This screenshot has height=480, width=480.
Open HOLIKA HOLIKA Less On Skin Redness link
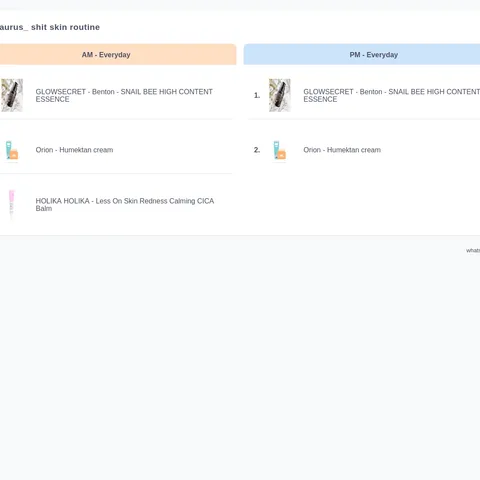[x=125, y=205]
